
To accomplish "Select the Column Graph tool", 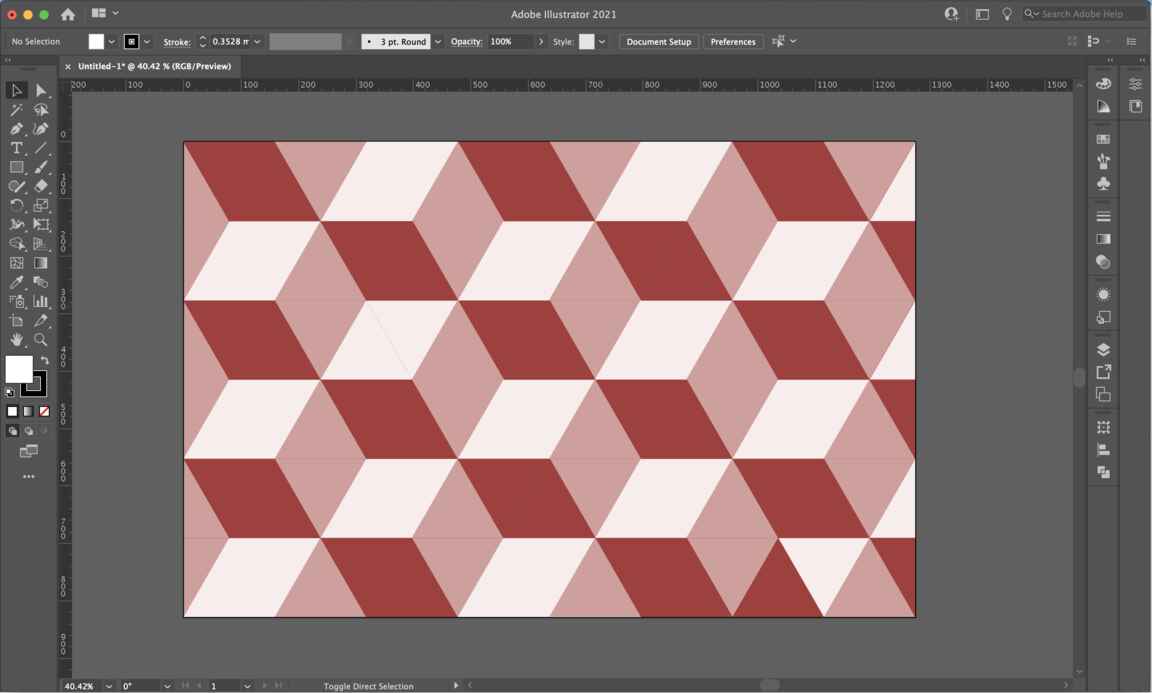I will [x=40, y=301].
